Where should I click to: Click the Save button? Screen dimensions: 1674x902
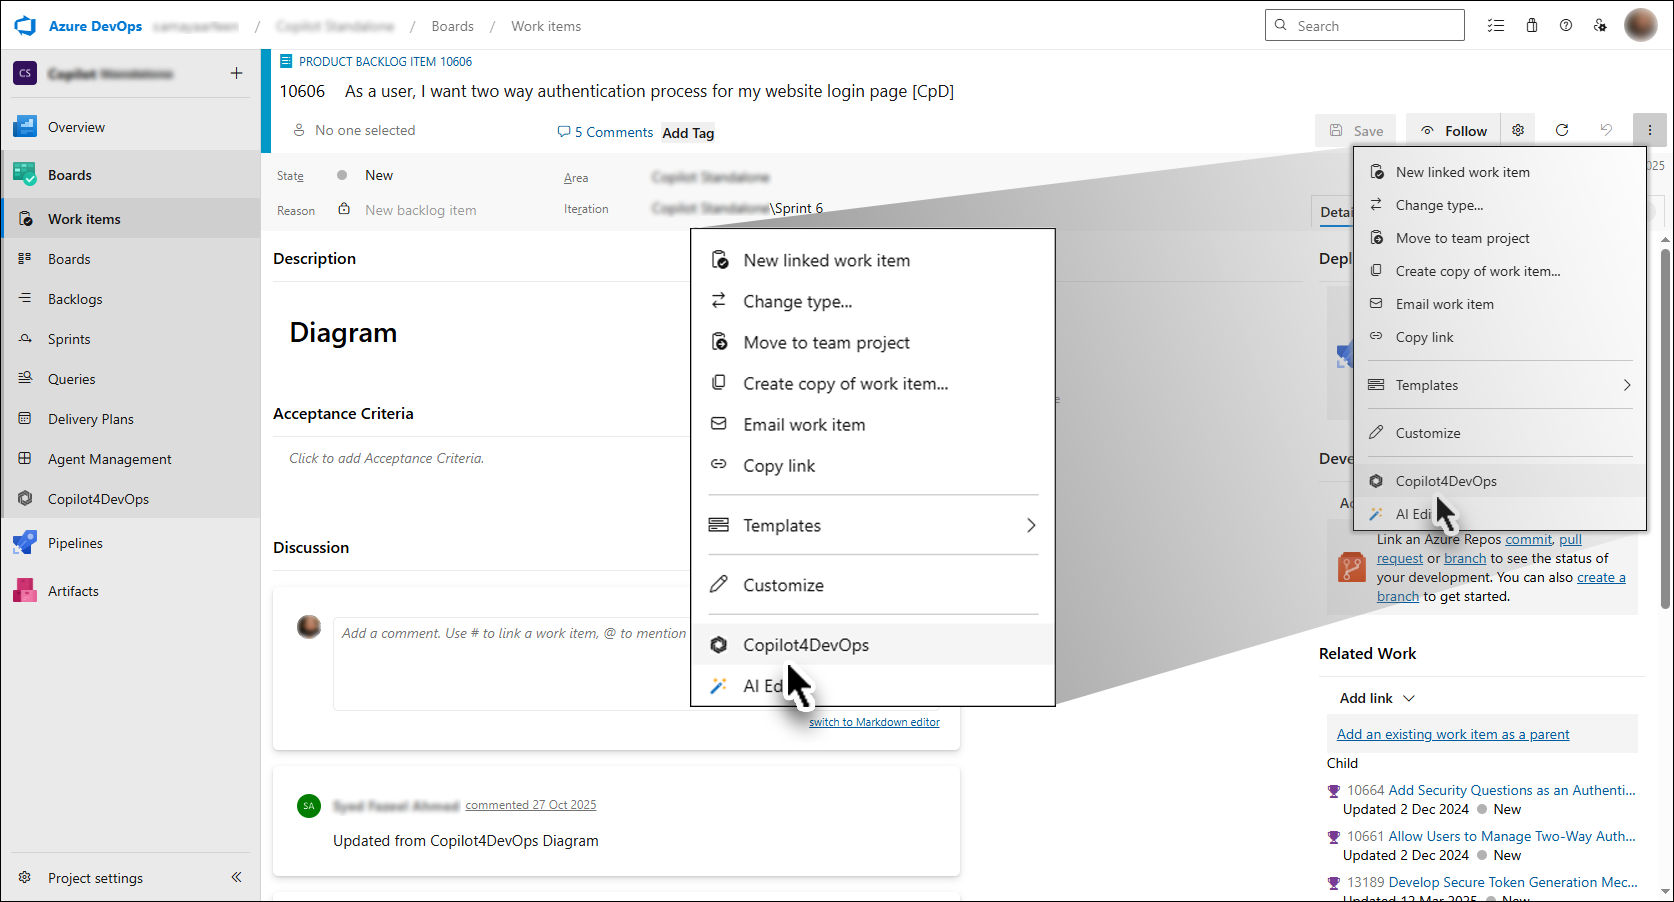click(x=1357, y=130)
